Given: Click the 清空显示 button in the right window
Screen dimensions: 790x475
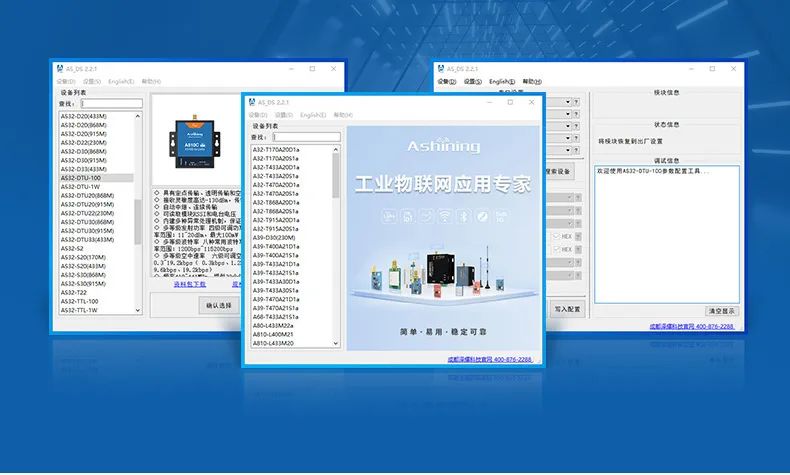Looking at the screenshot, I should tap(721, 311).
